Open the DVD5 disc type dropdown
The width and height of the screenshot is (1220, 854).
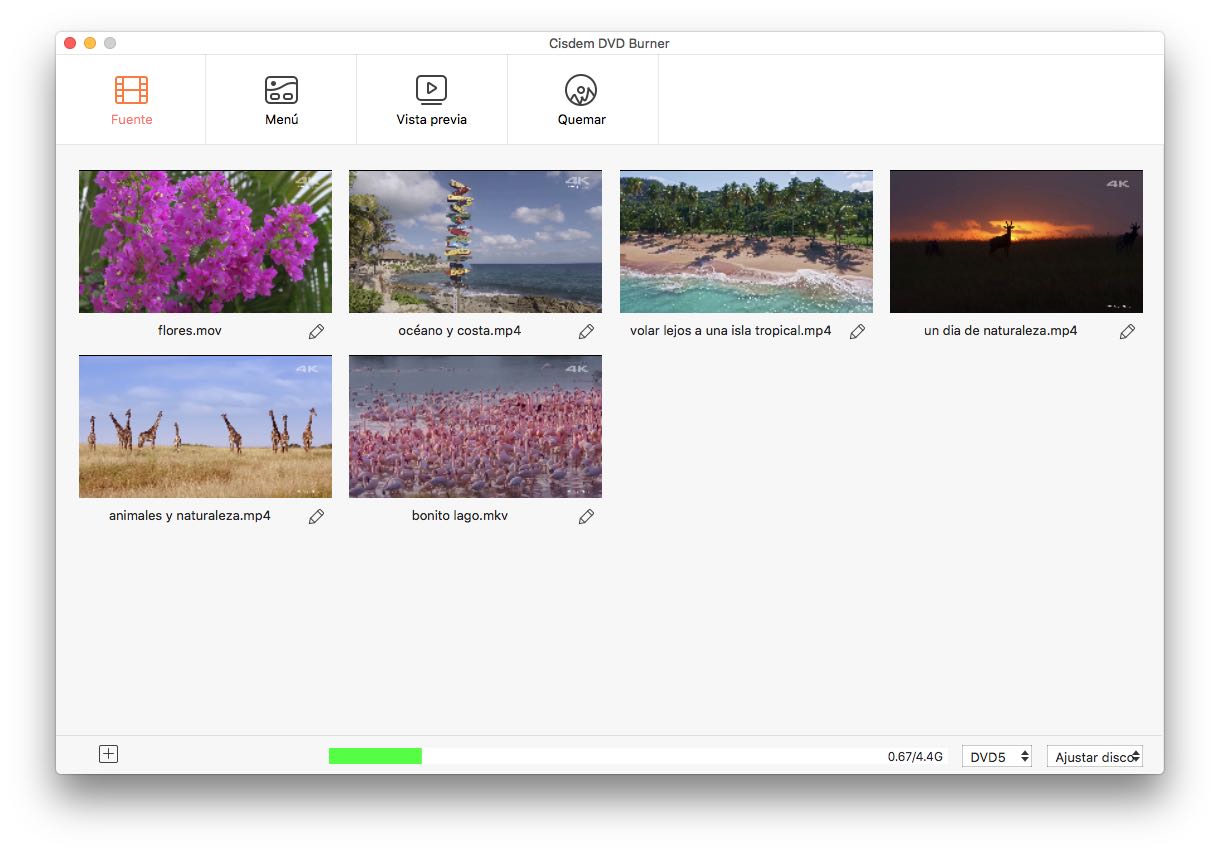click(996, 756)
